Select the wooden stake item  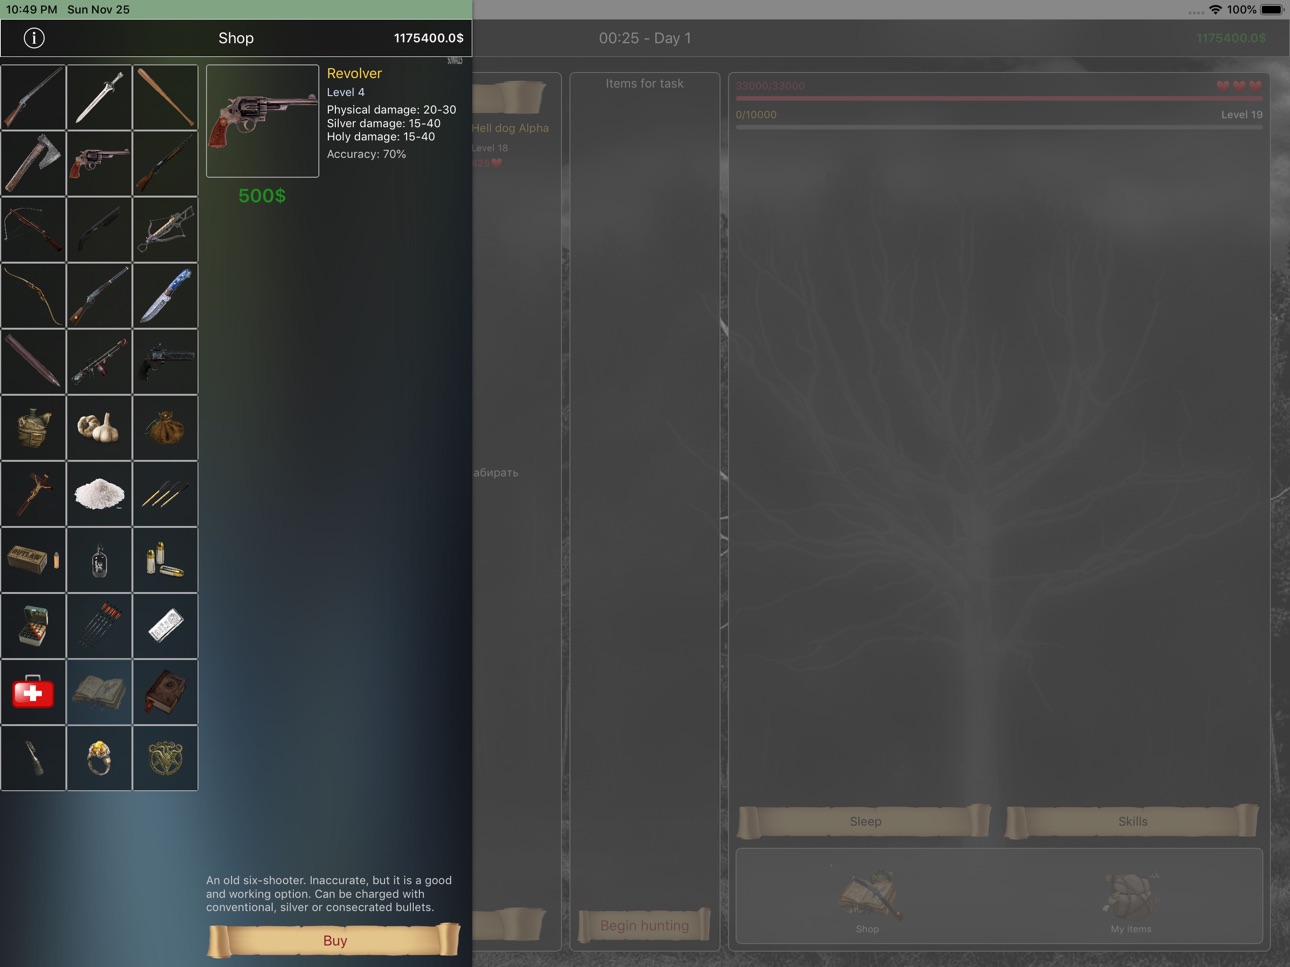coord(33,361)
